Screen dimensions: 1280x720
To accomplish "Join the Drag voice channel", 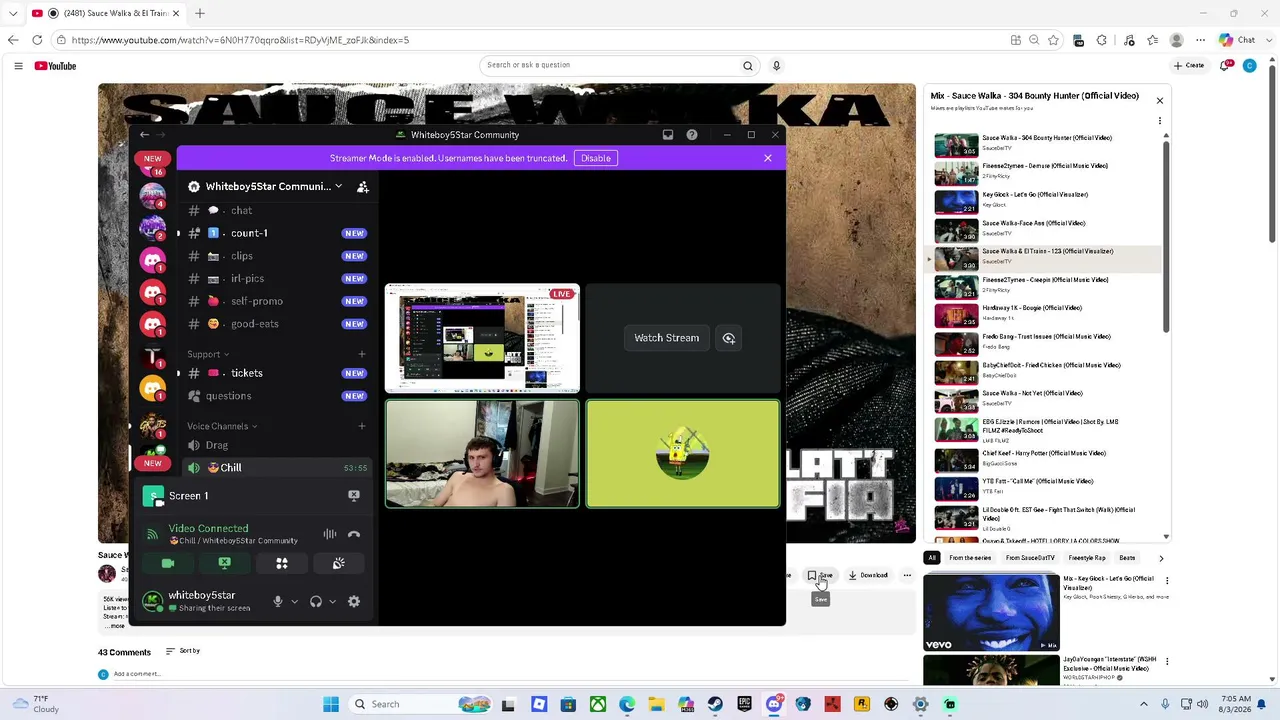I will pyautogui.click(x=278, y=445).
